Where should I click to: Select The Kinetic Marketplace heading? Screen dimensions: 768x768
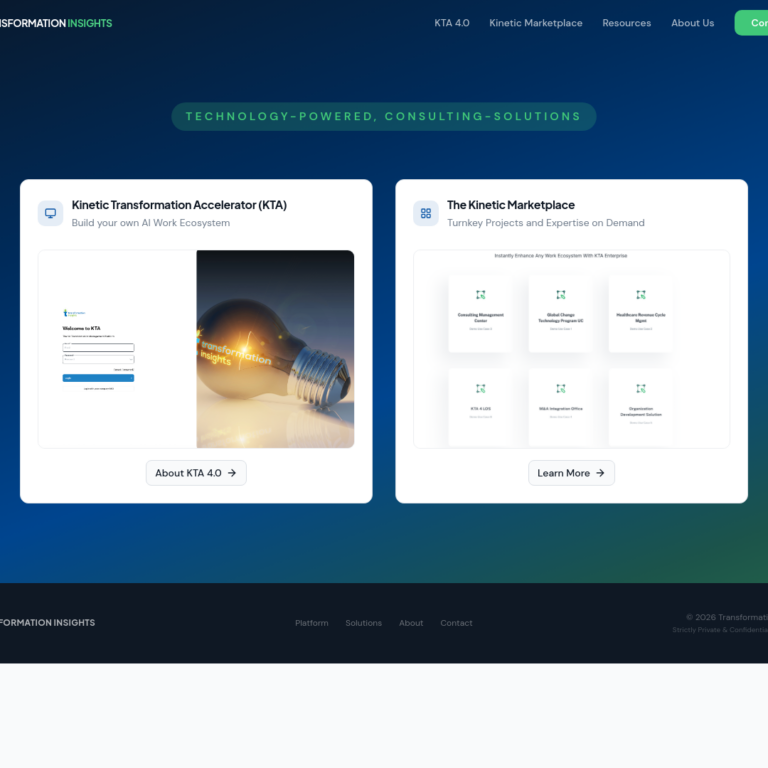[510, 205]
